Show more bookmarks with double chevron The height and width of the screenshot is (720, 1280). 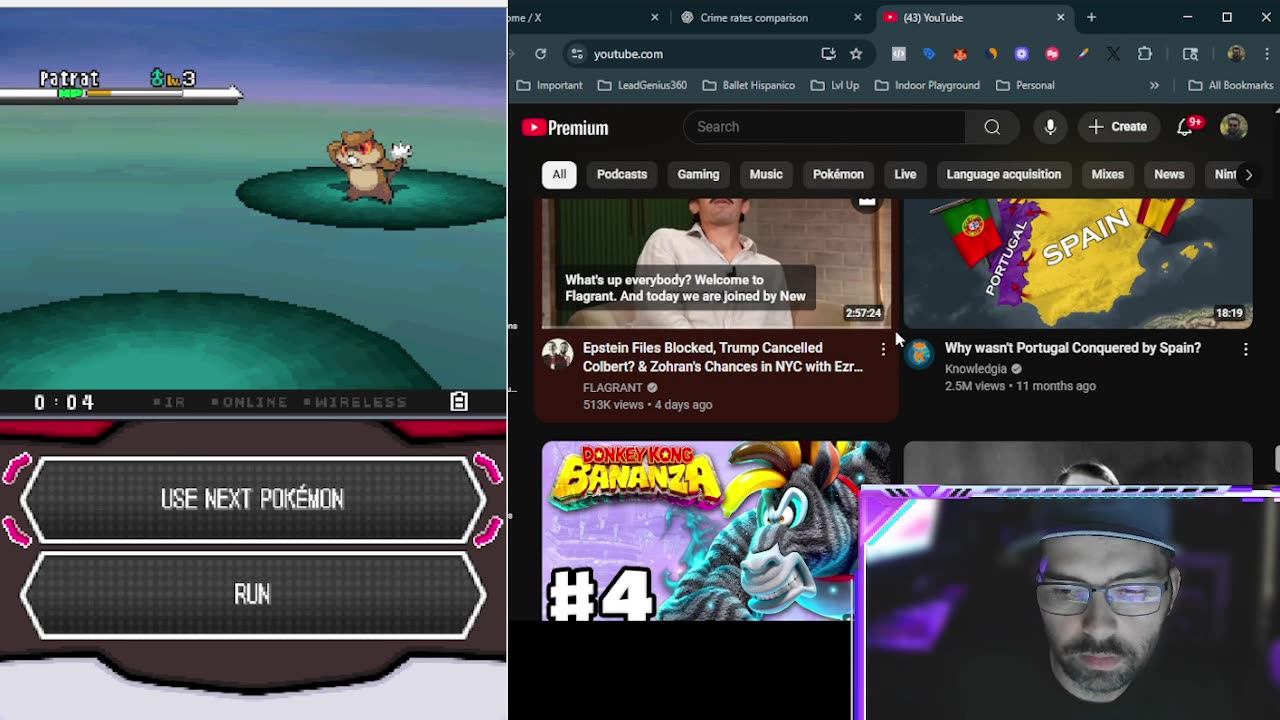click(1154, 85)
